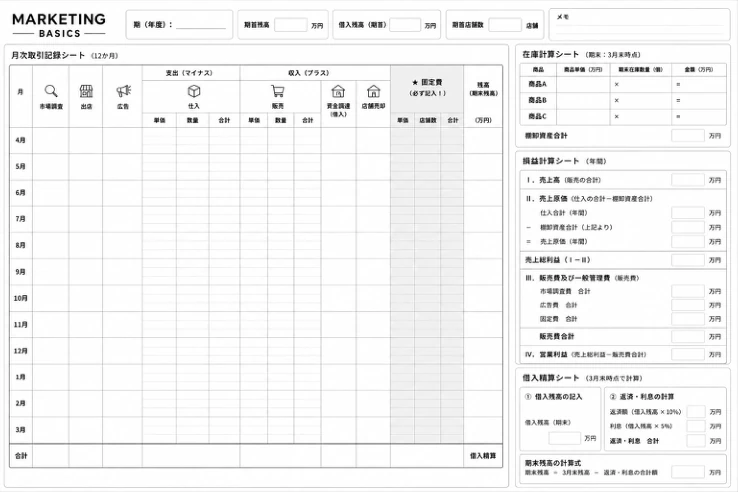The height and width of the screenshot is (492, 738).
Task: Click the 市場調査費 合計 amount box
Action: (x=688, y=291)
